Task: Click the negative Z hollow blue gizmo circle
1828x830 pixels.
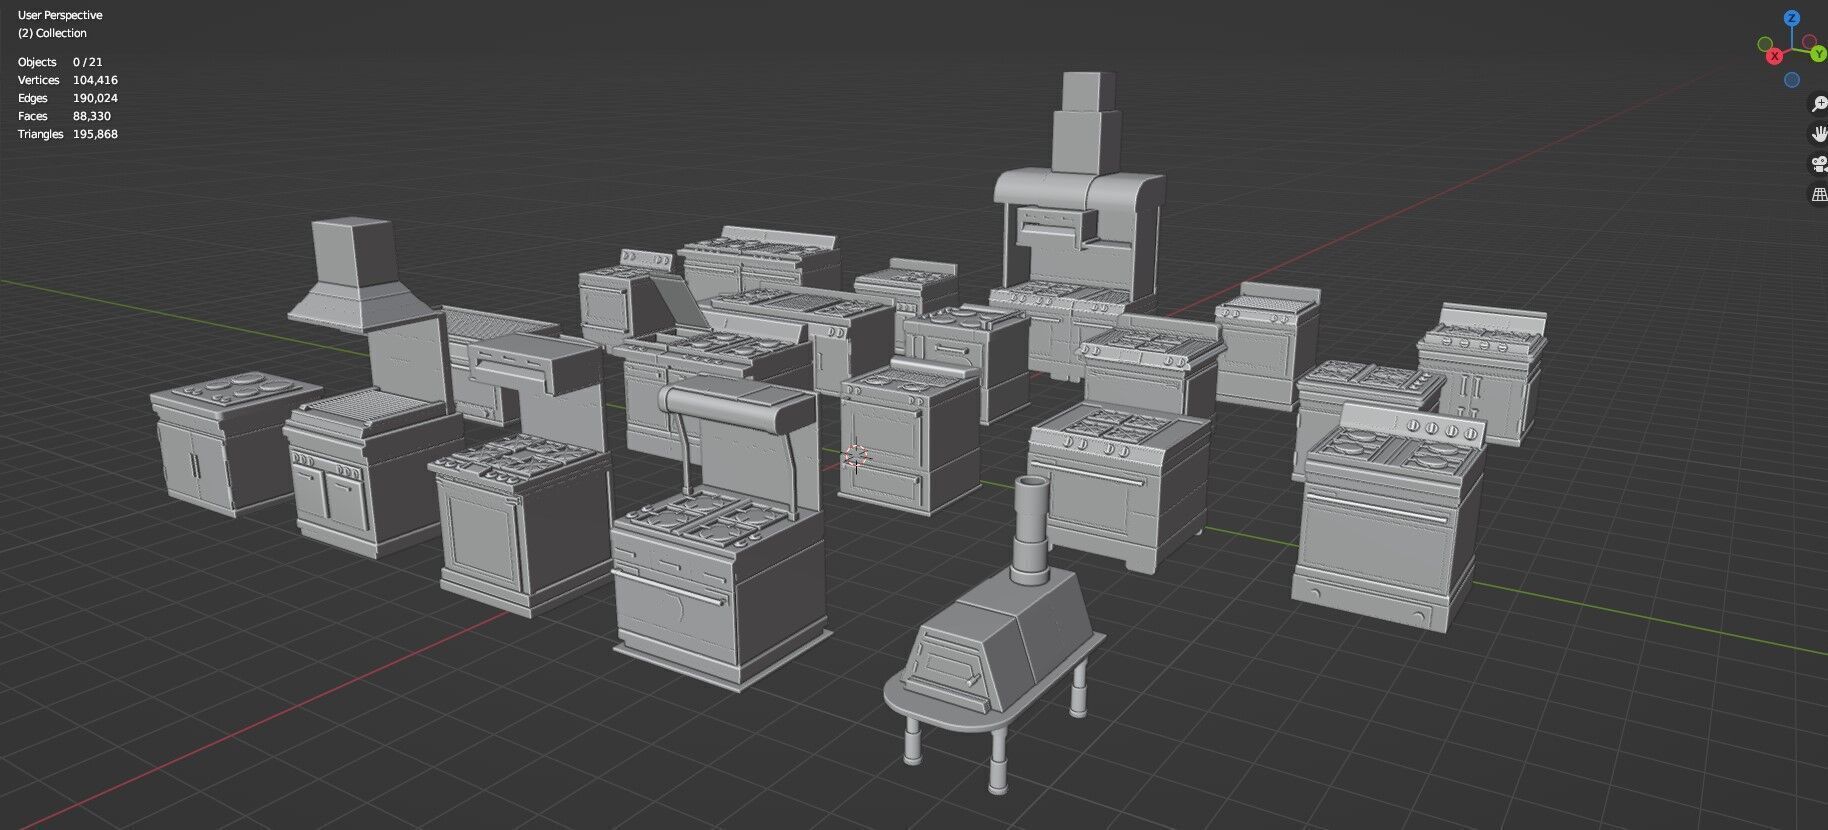Action: coord(1792,80)
